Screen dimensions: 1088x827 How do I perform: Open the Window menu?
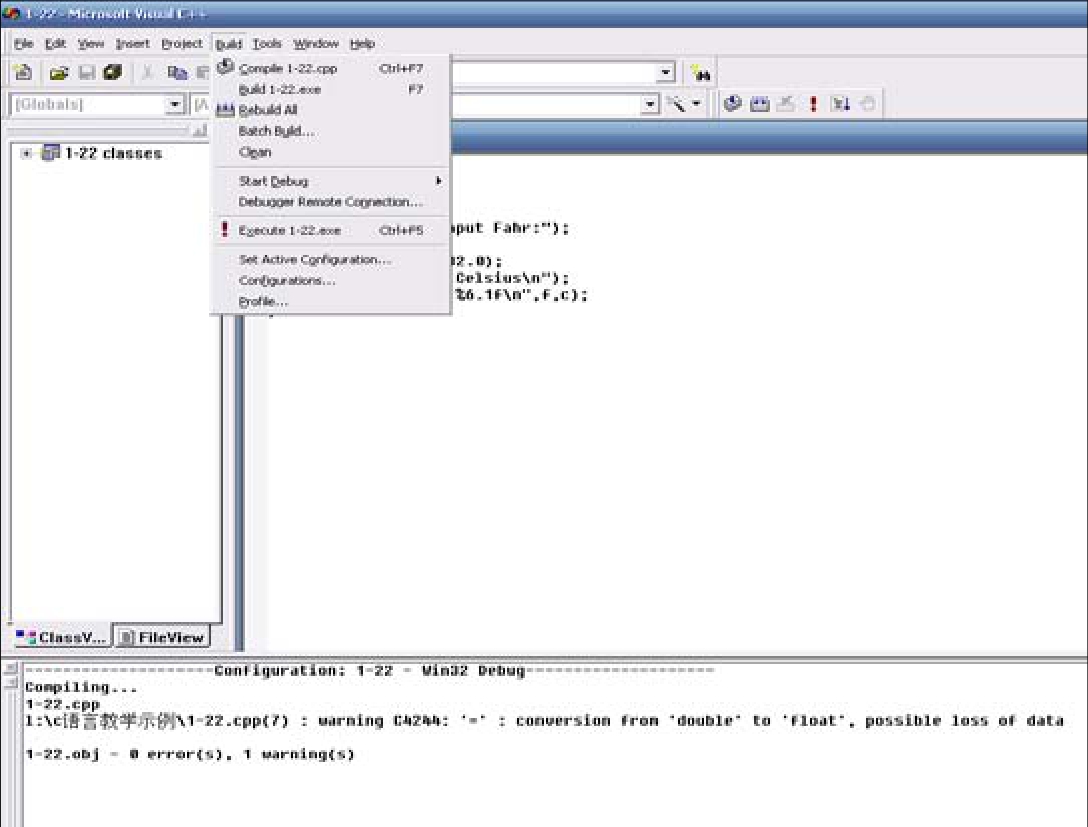tap(316, 44)
